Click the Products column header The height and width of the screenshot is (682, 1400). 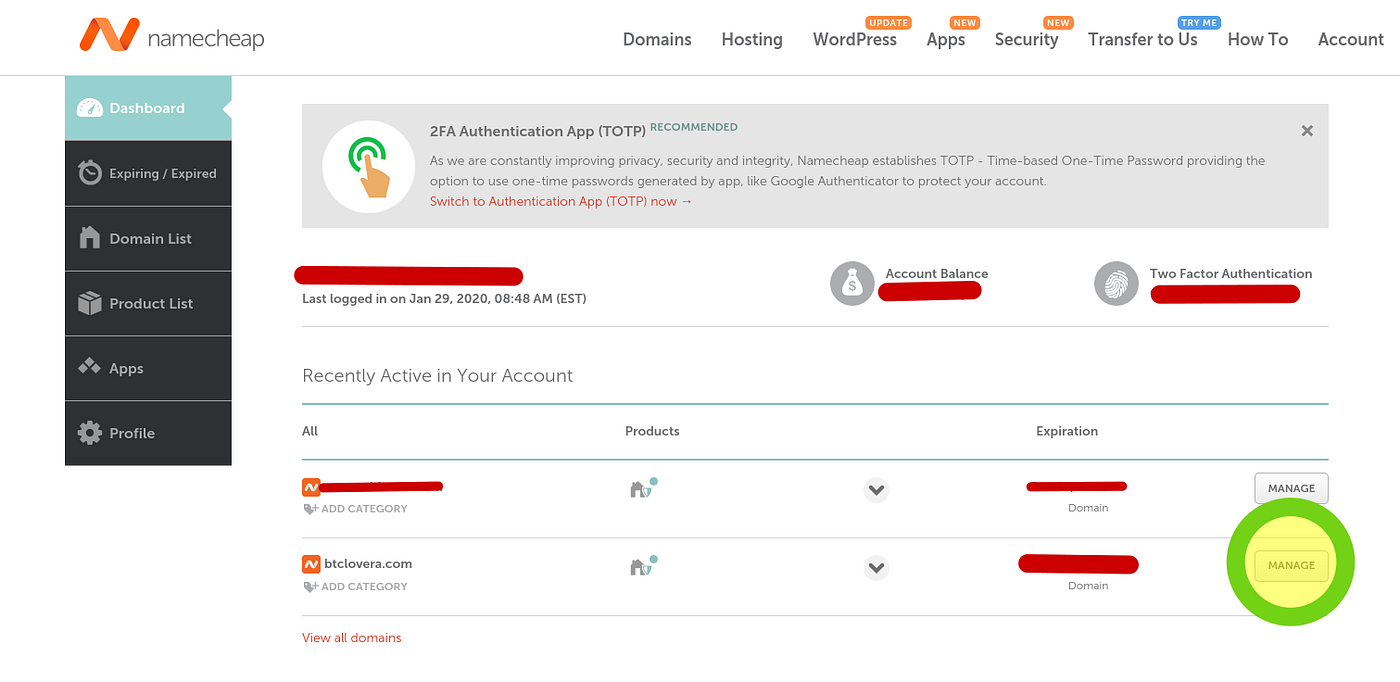click(x=652, y=431)
